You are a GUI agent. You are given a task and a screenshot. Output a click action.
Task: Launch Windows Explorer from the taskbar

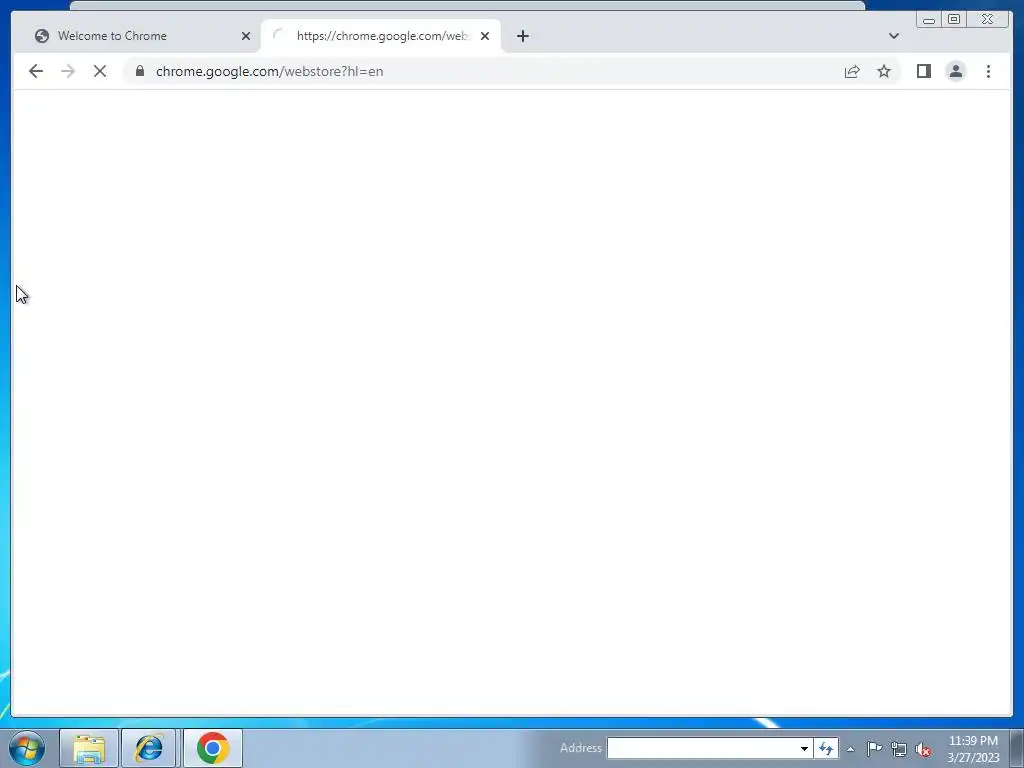click(x=89, y=748)
